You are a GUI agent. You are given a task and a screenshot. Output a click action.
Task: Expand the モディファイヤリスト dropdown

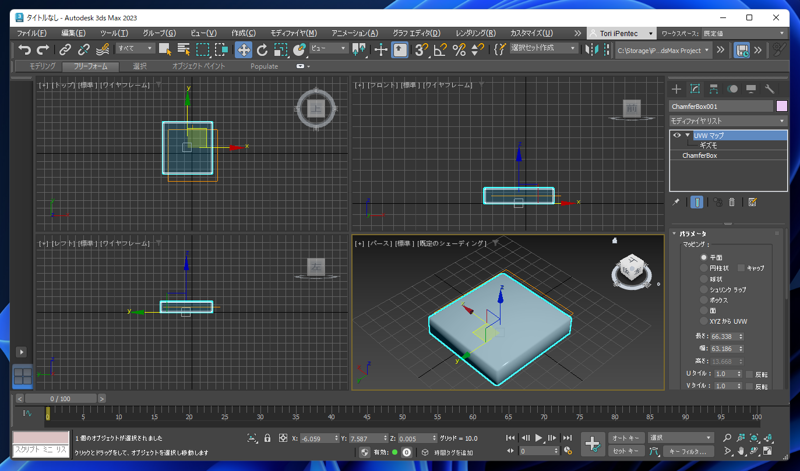728,121
